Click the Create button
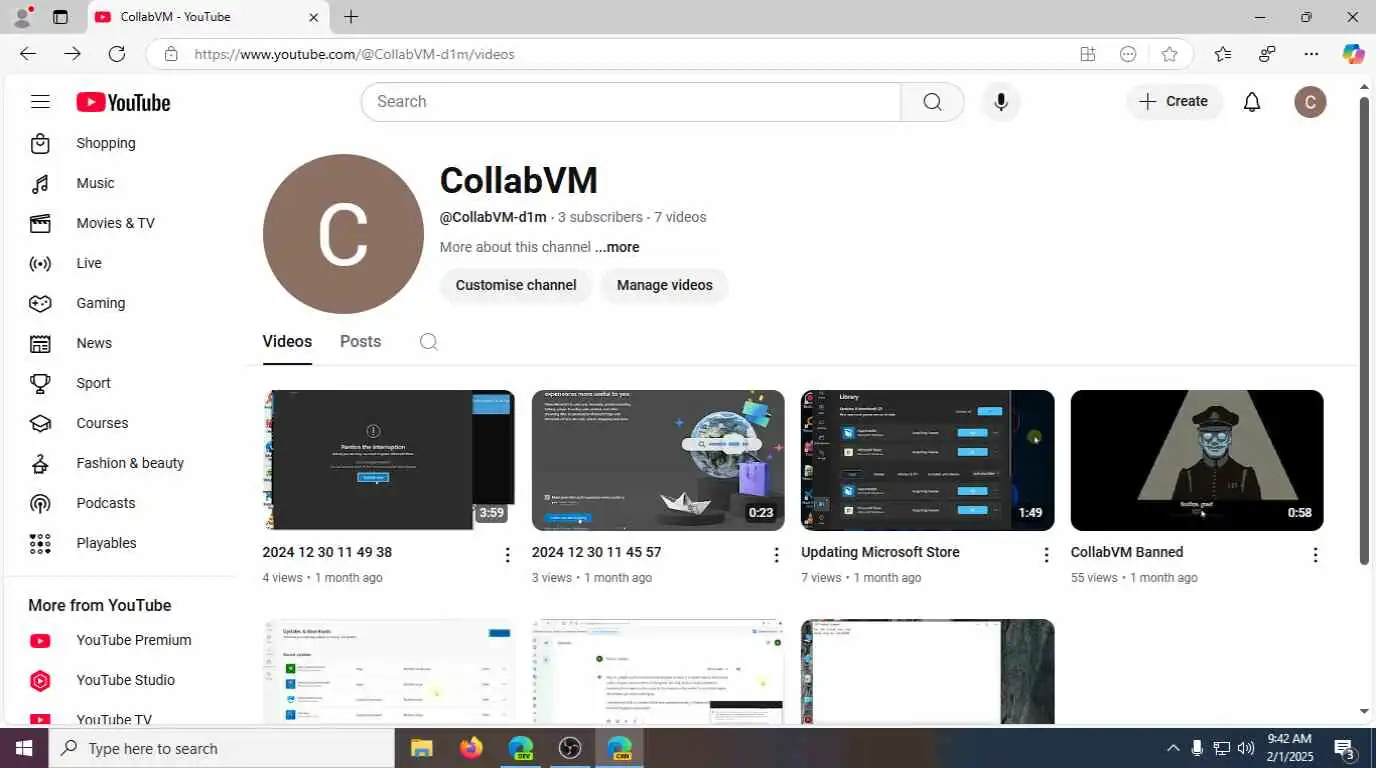 (x=1174, y=101)
